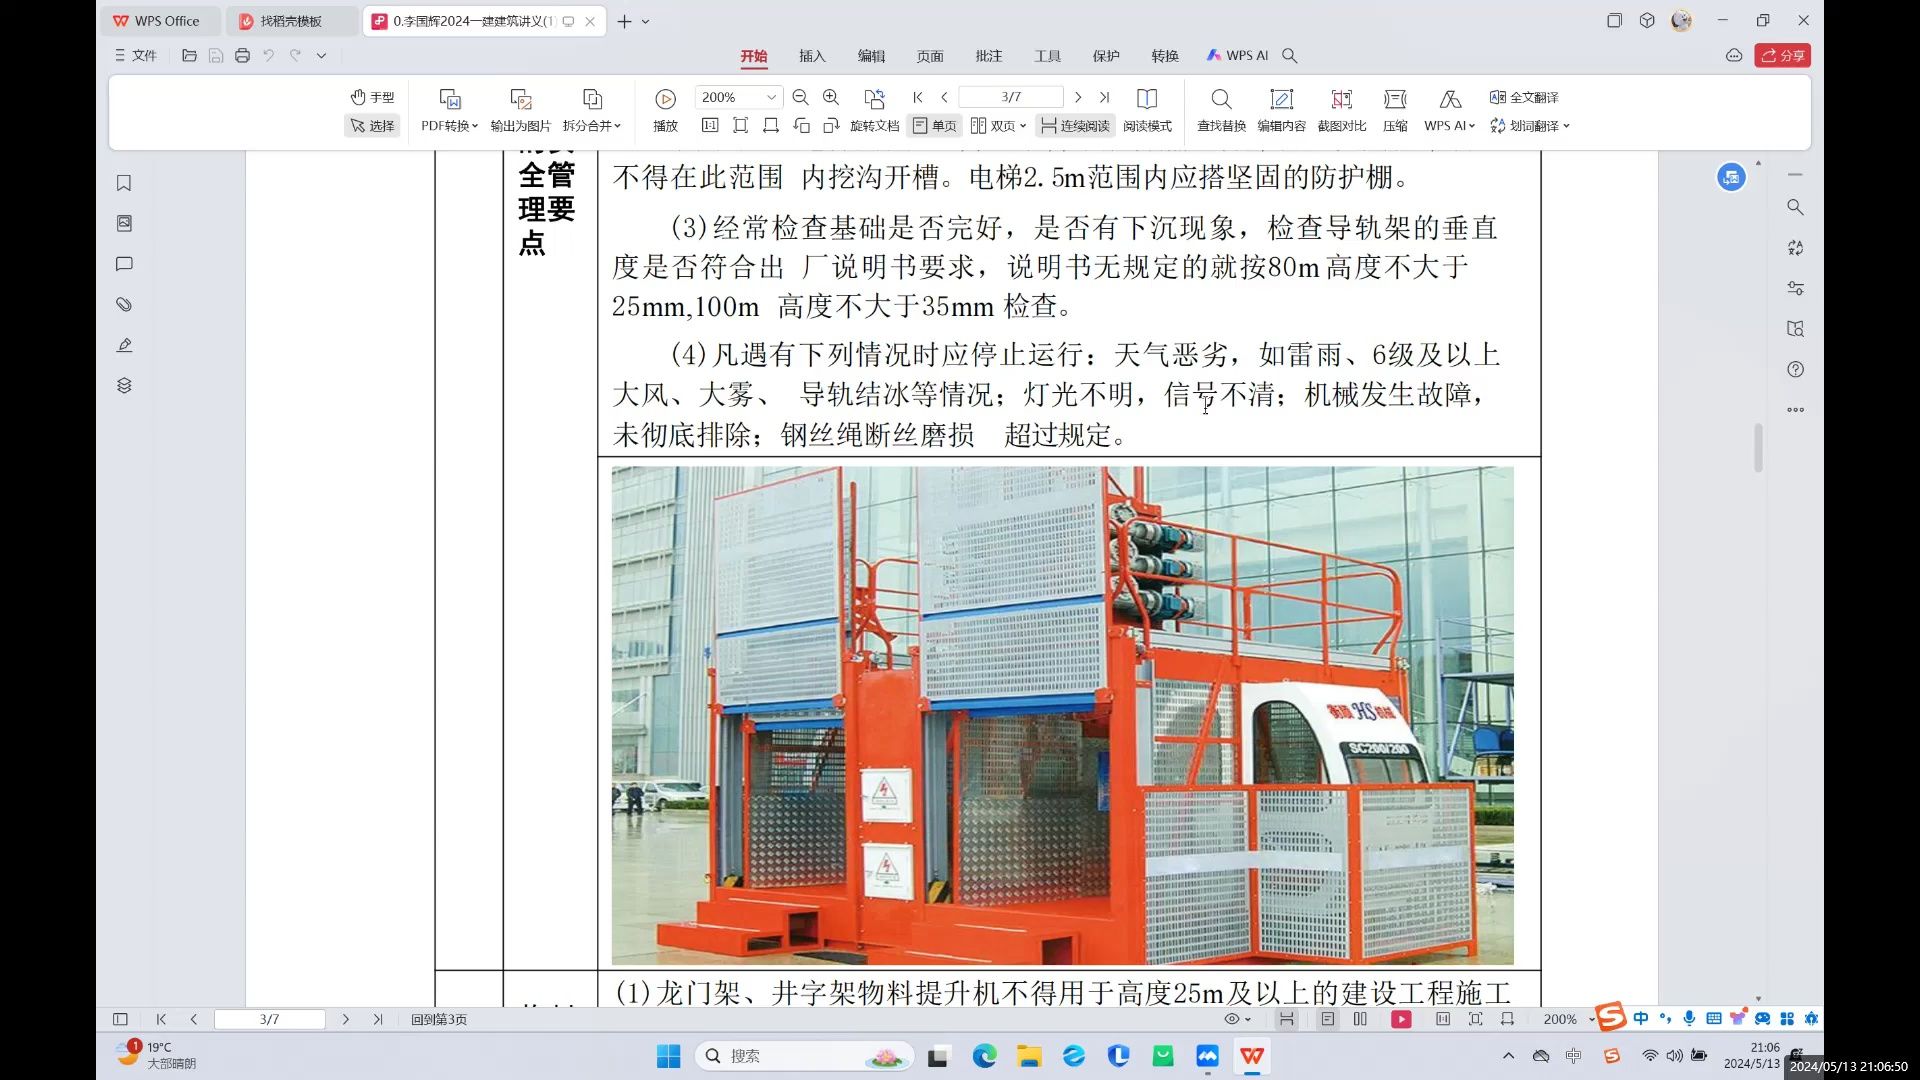The image size is (1920, 1080).
Task: Open 文件 menu
Action: click(x=135, y=56)
